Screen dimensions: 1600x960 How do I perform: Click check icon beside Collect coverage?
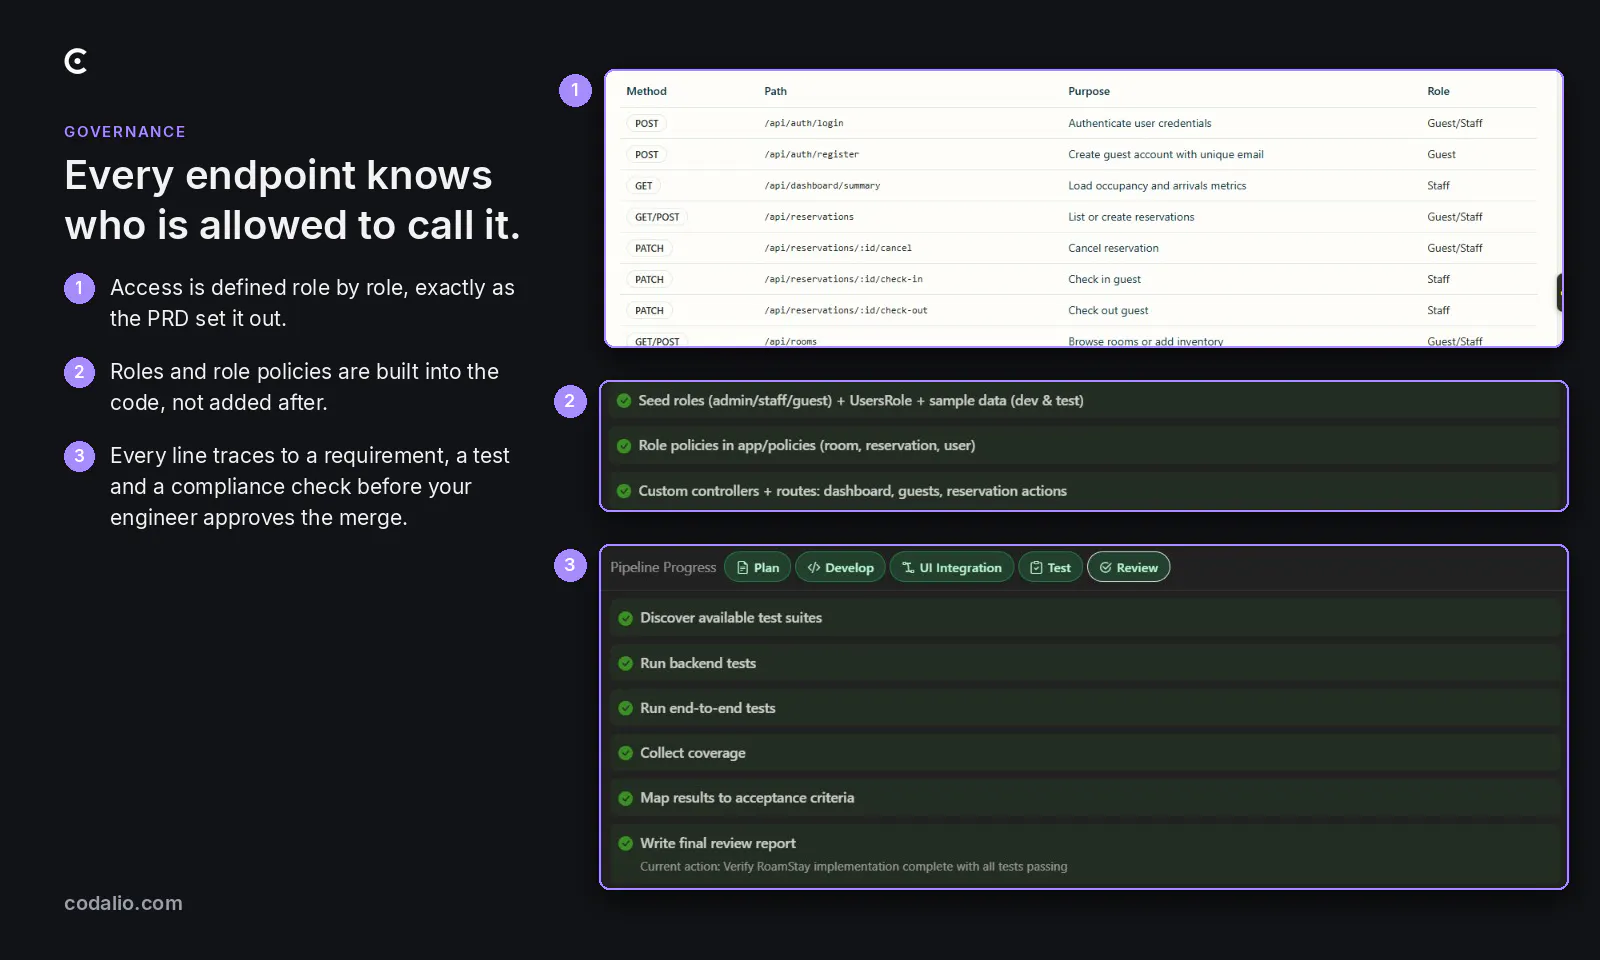(x=626, y=753)
